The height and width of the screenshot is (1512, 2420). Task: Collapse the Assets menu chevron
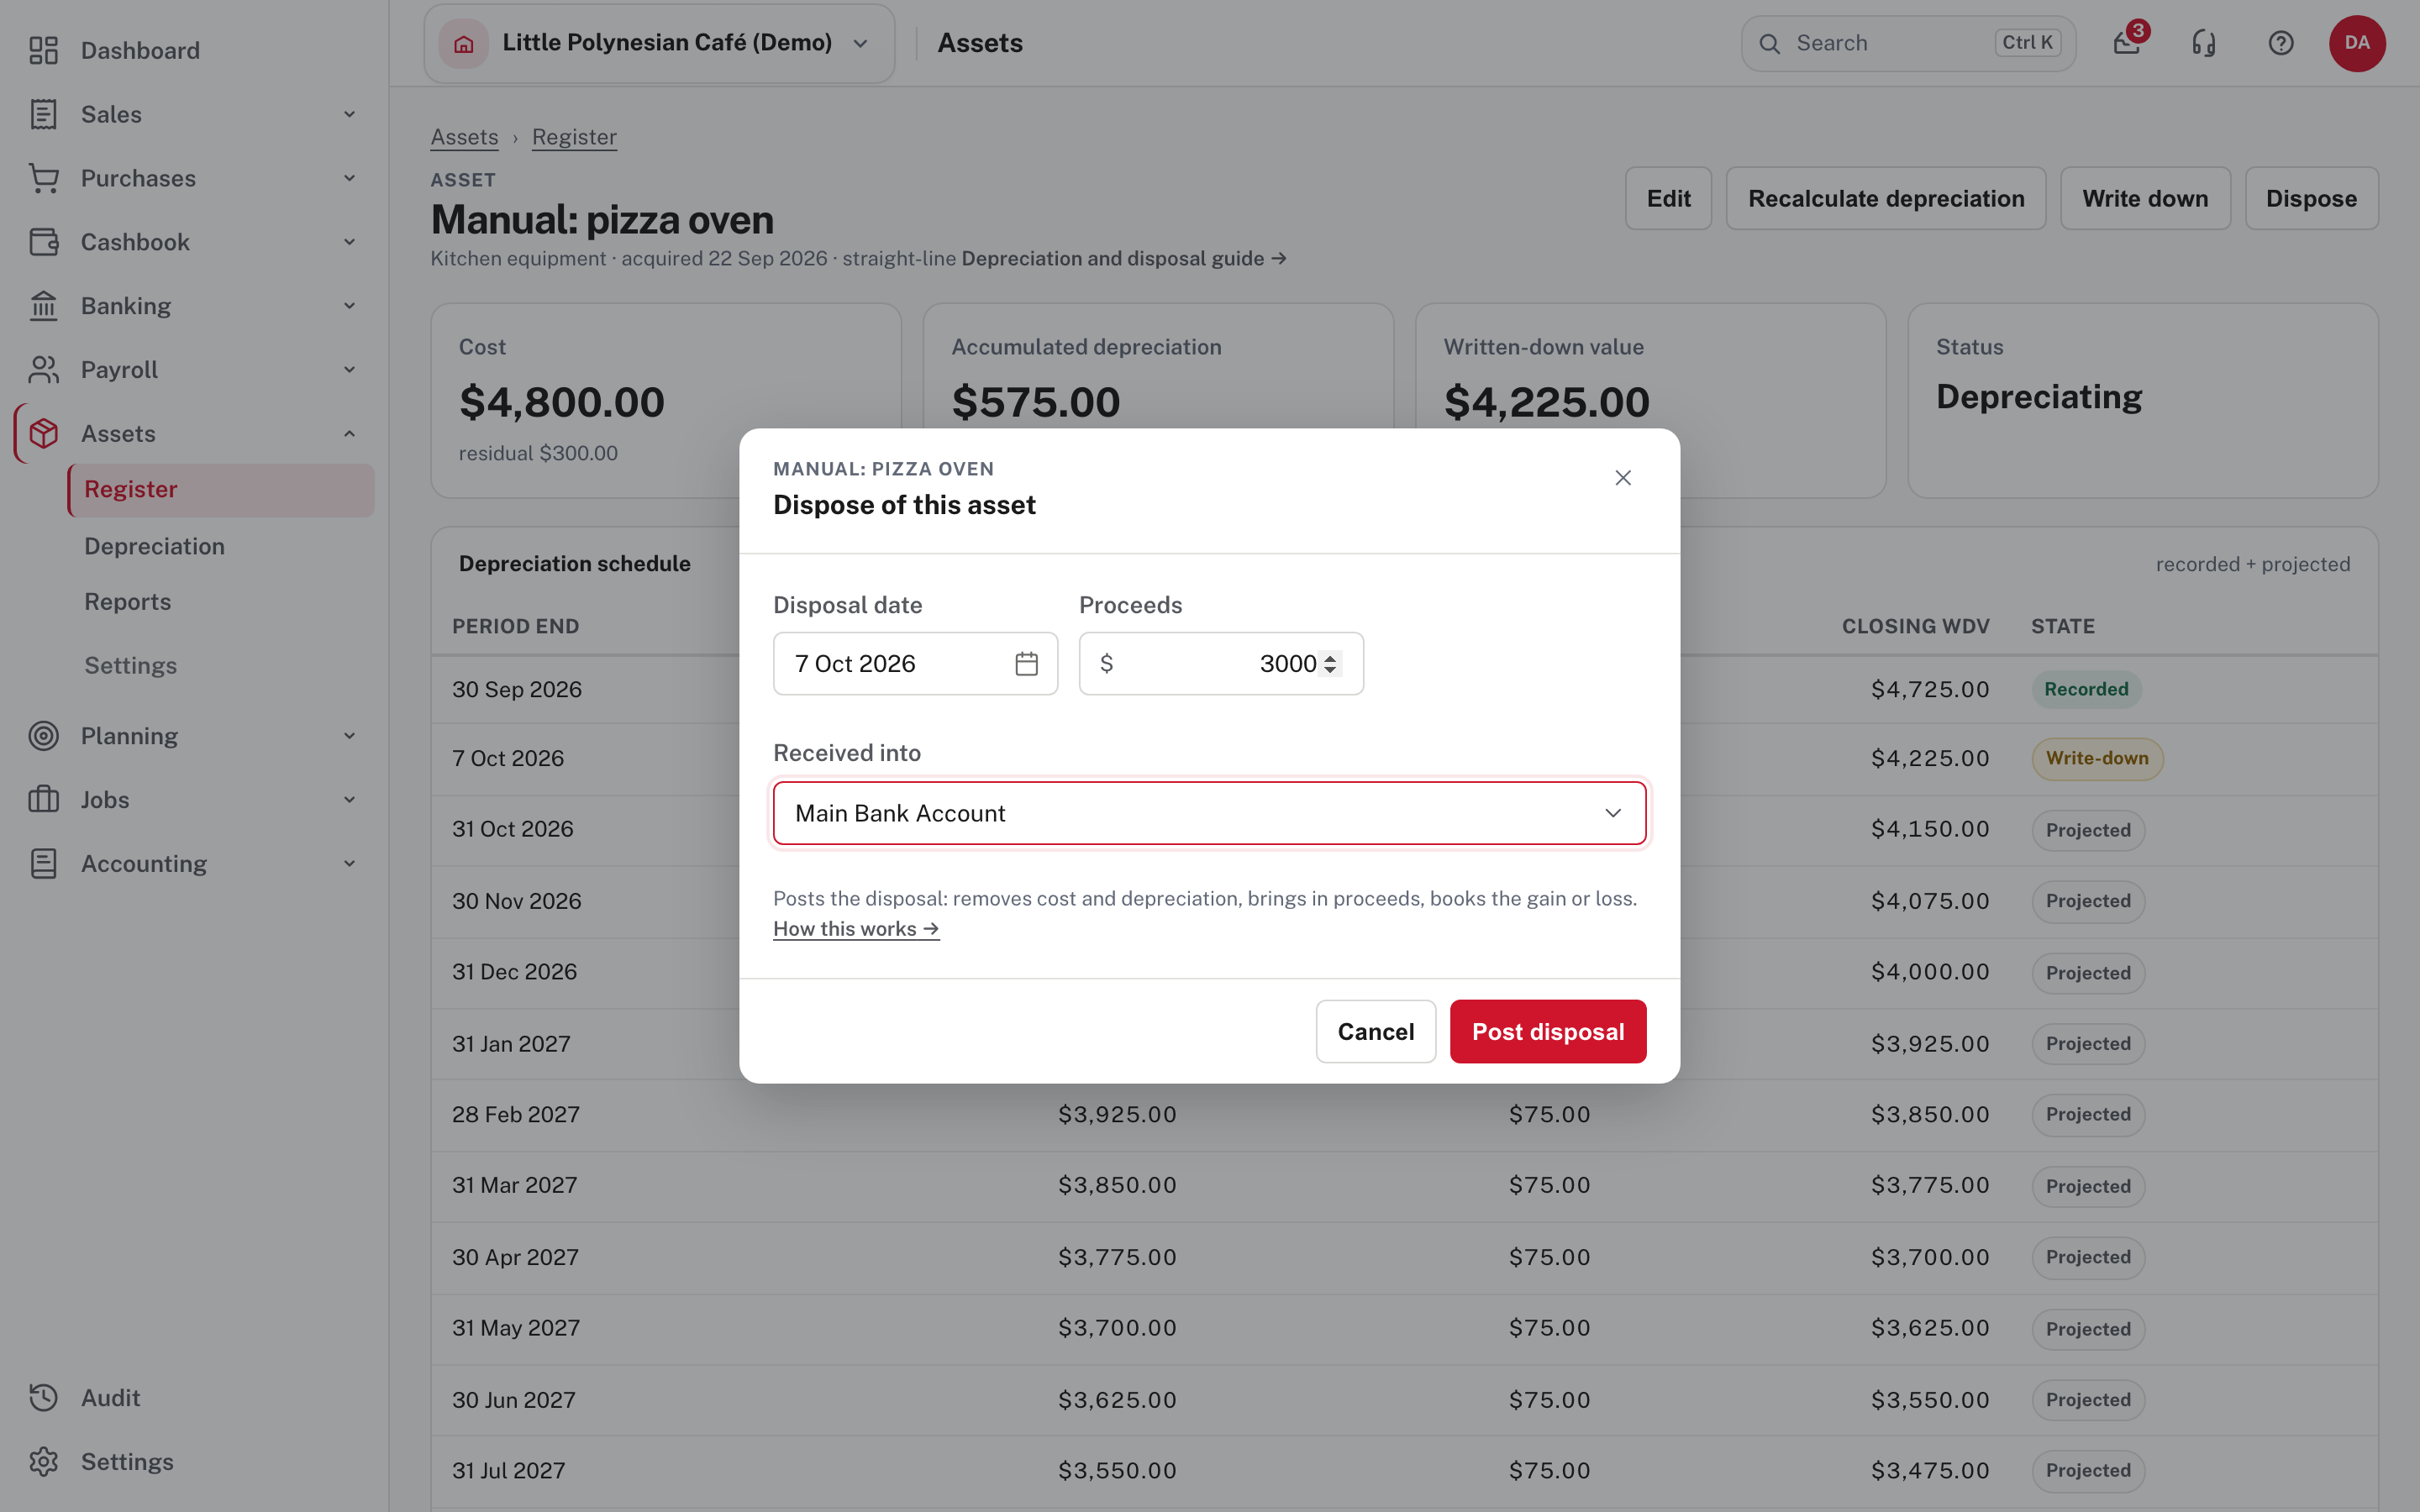[350, 433]
